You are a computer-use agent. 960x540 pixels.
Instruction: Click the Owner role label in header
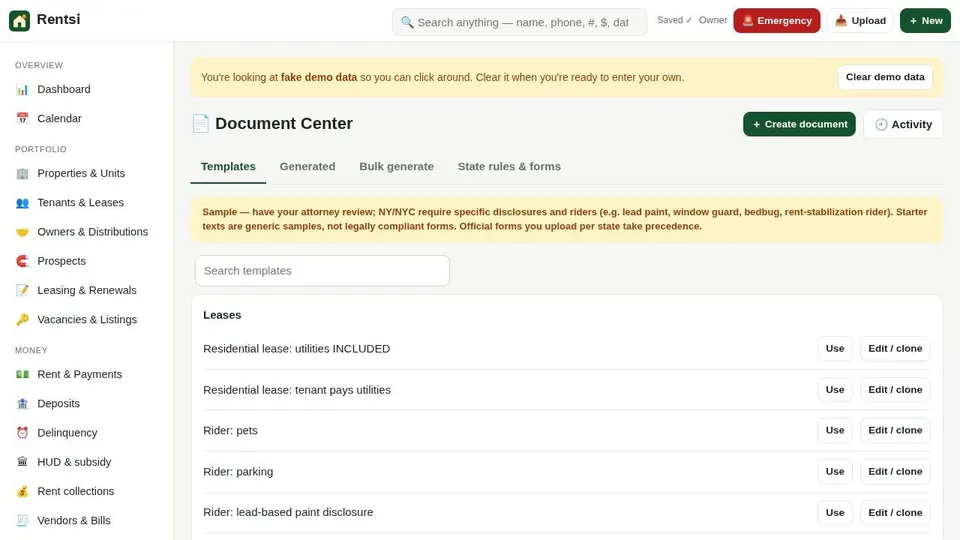click(713, 20)
